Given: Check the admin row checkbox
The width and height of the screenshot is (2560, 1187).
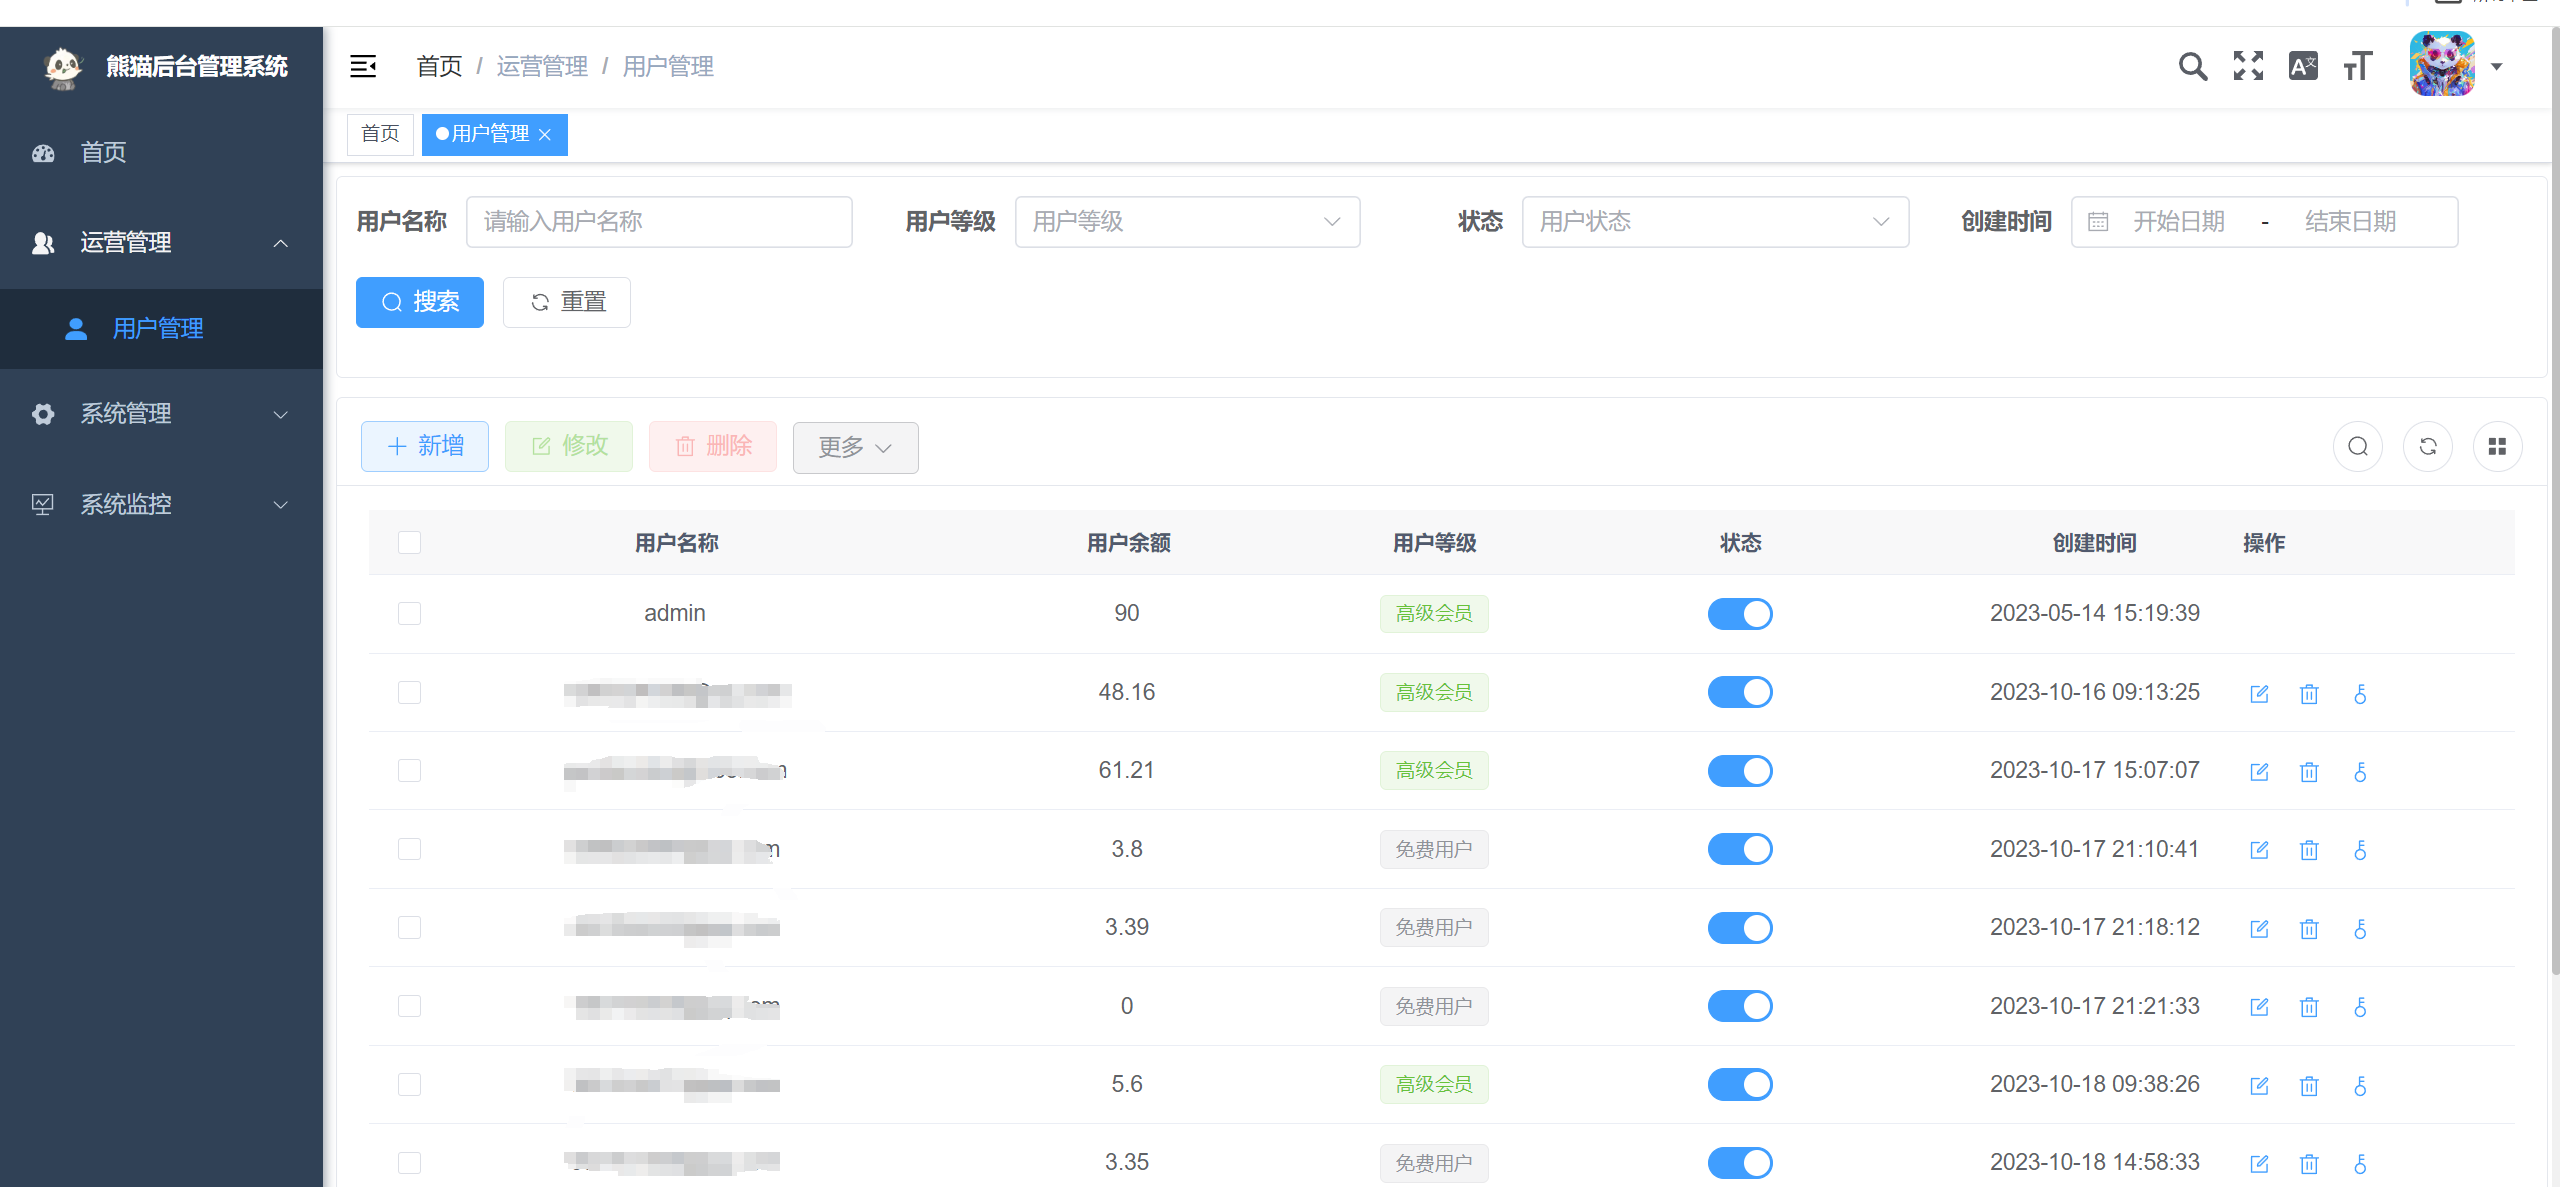Looking at the screenshot, I should [x=409, y=613].
